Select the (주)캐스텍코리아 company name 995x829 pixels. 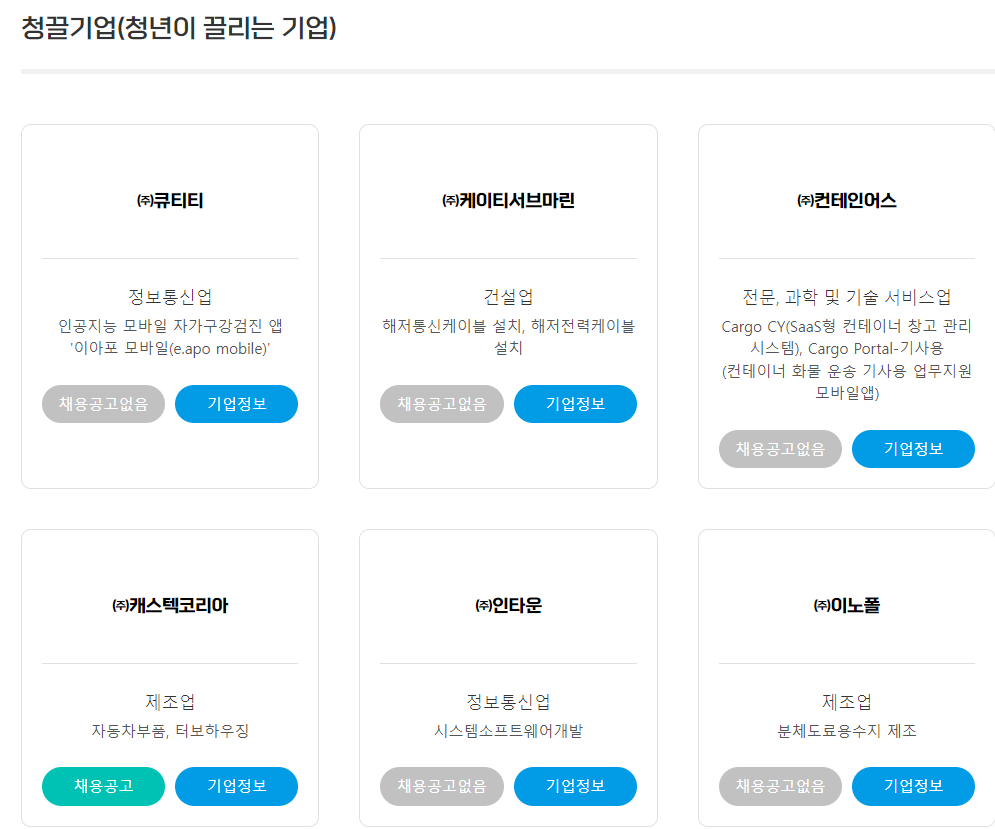tap(170, 606)
